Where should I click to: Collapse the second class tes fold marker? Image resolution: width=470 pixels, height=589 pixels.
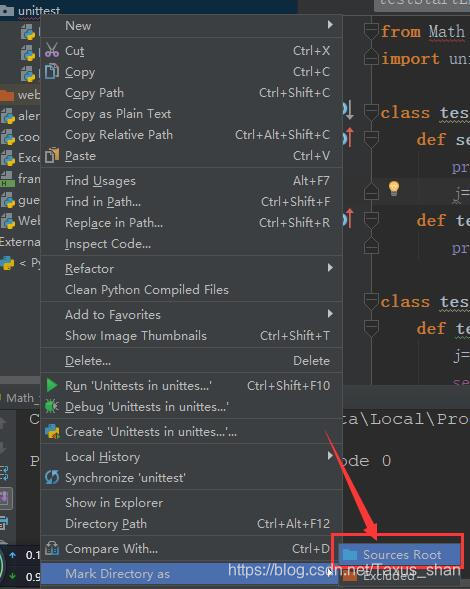pos(371,301)
